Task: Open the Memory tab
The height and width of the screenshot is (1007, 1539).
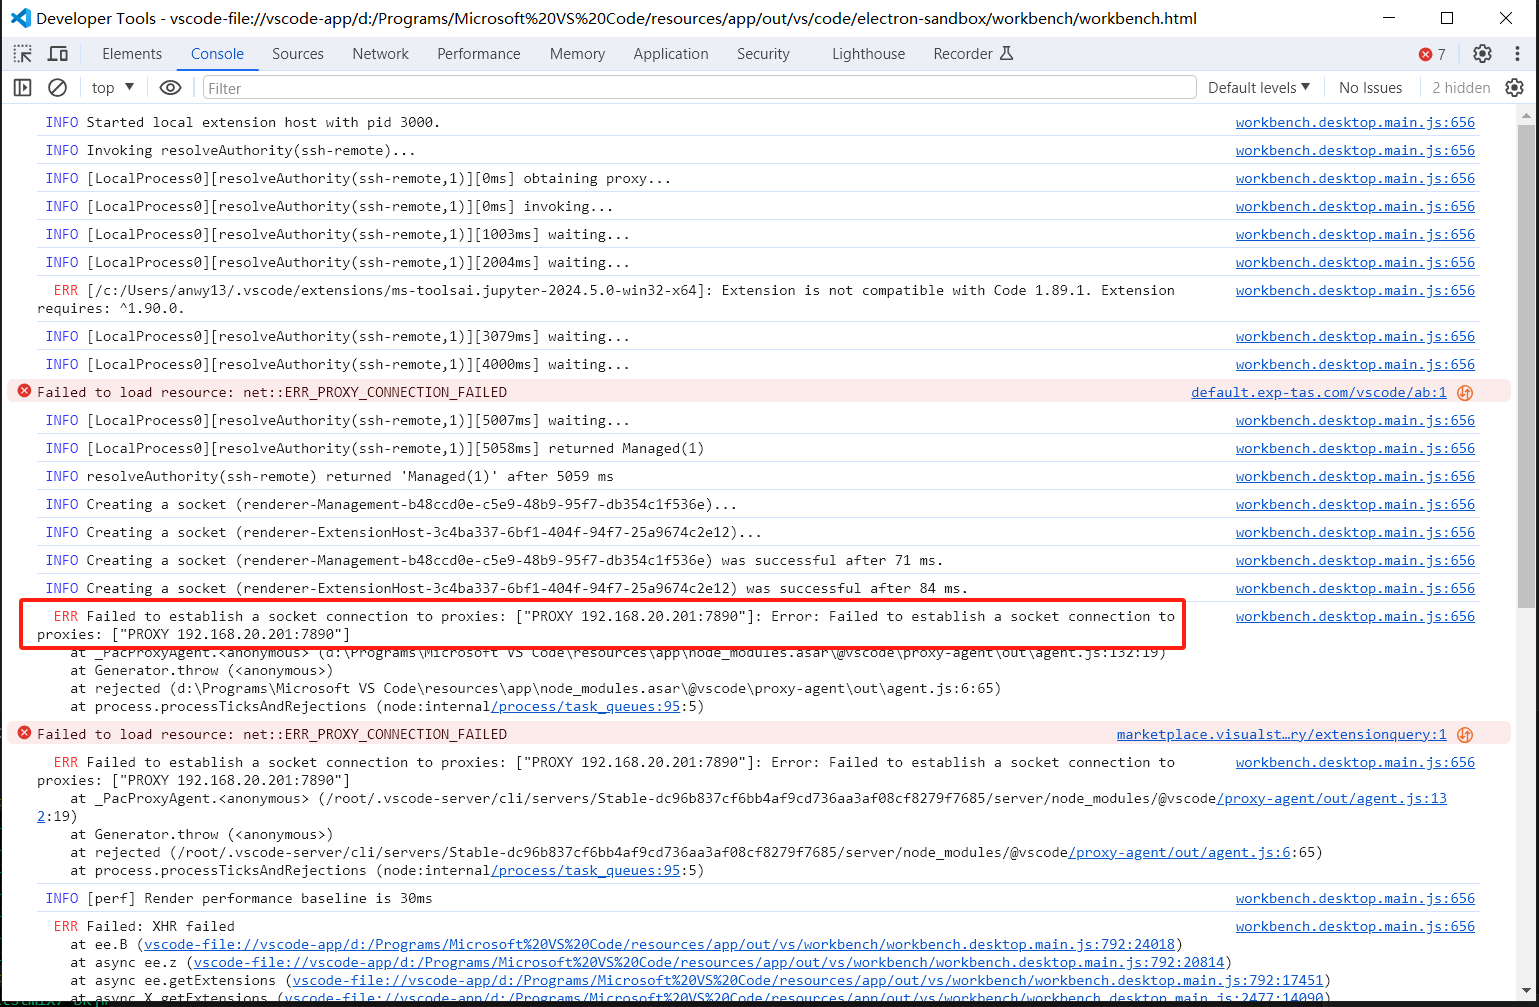Action: pos(577,54)
